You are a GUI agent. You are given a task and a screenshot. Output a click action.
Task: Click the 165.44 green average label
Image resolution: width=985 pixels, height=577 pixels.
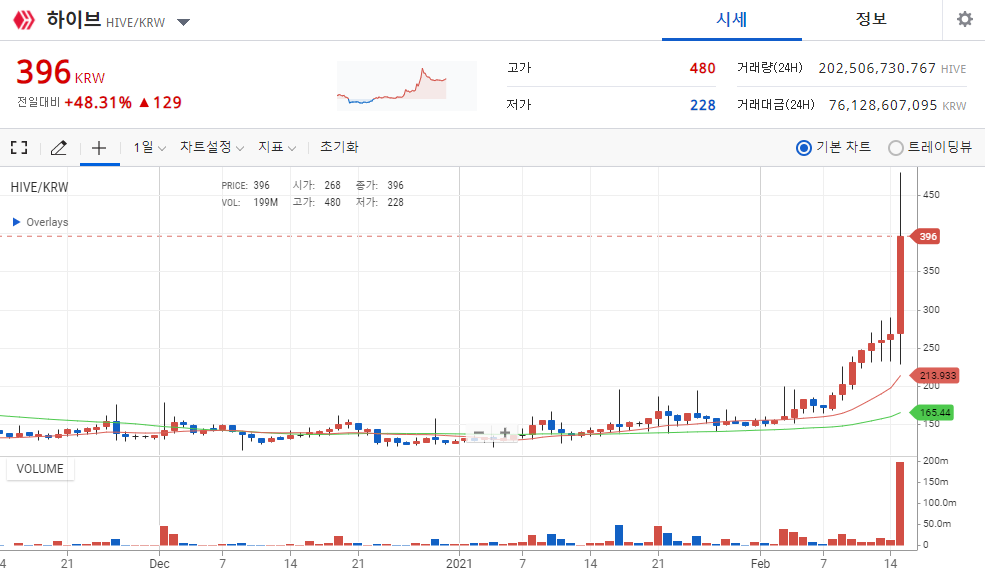click(x=933, y=413)
